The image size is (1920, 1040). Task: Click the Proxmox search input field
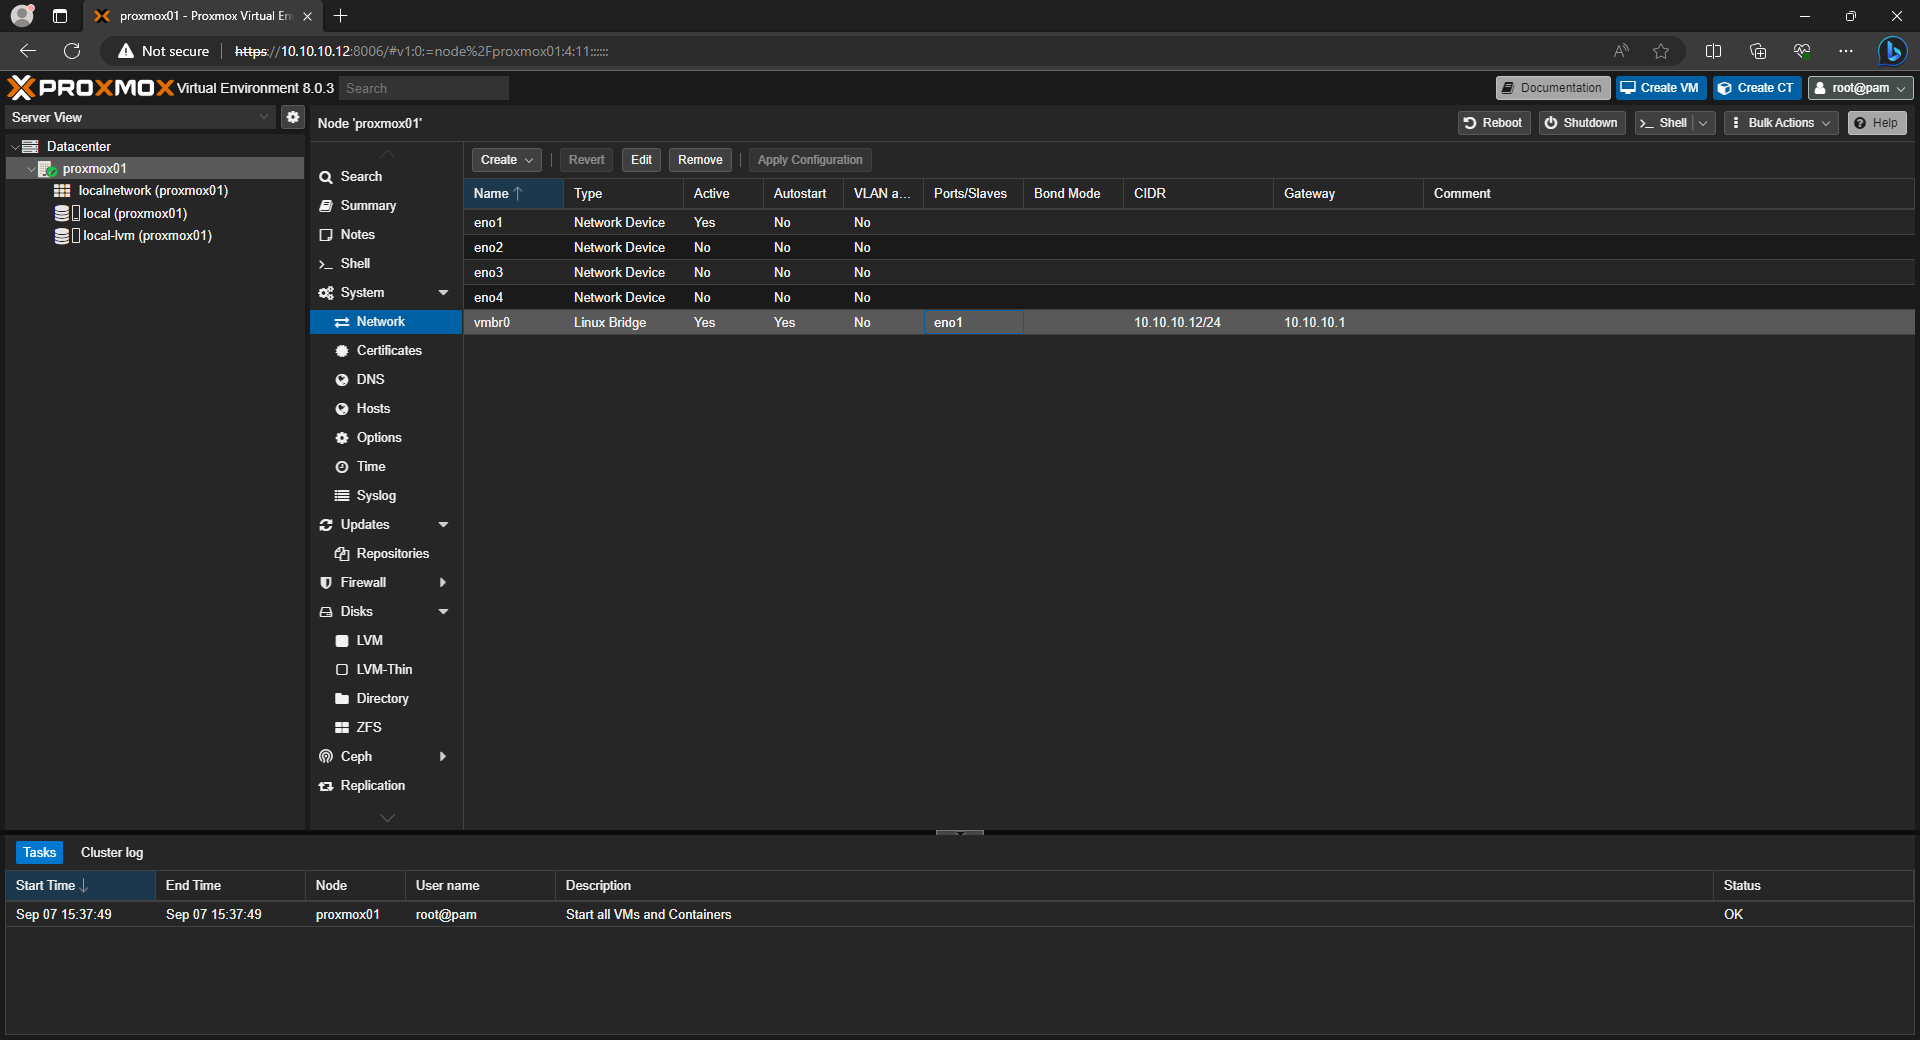pyautogui.click(x=424, y=88)
